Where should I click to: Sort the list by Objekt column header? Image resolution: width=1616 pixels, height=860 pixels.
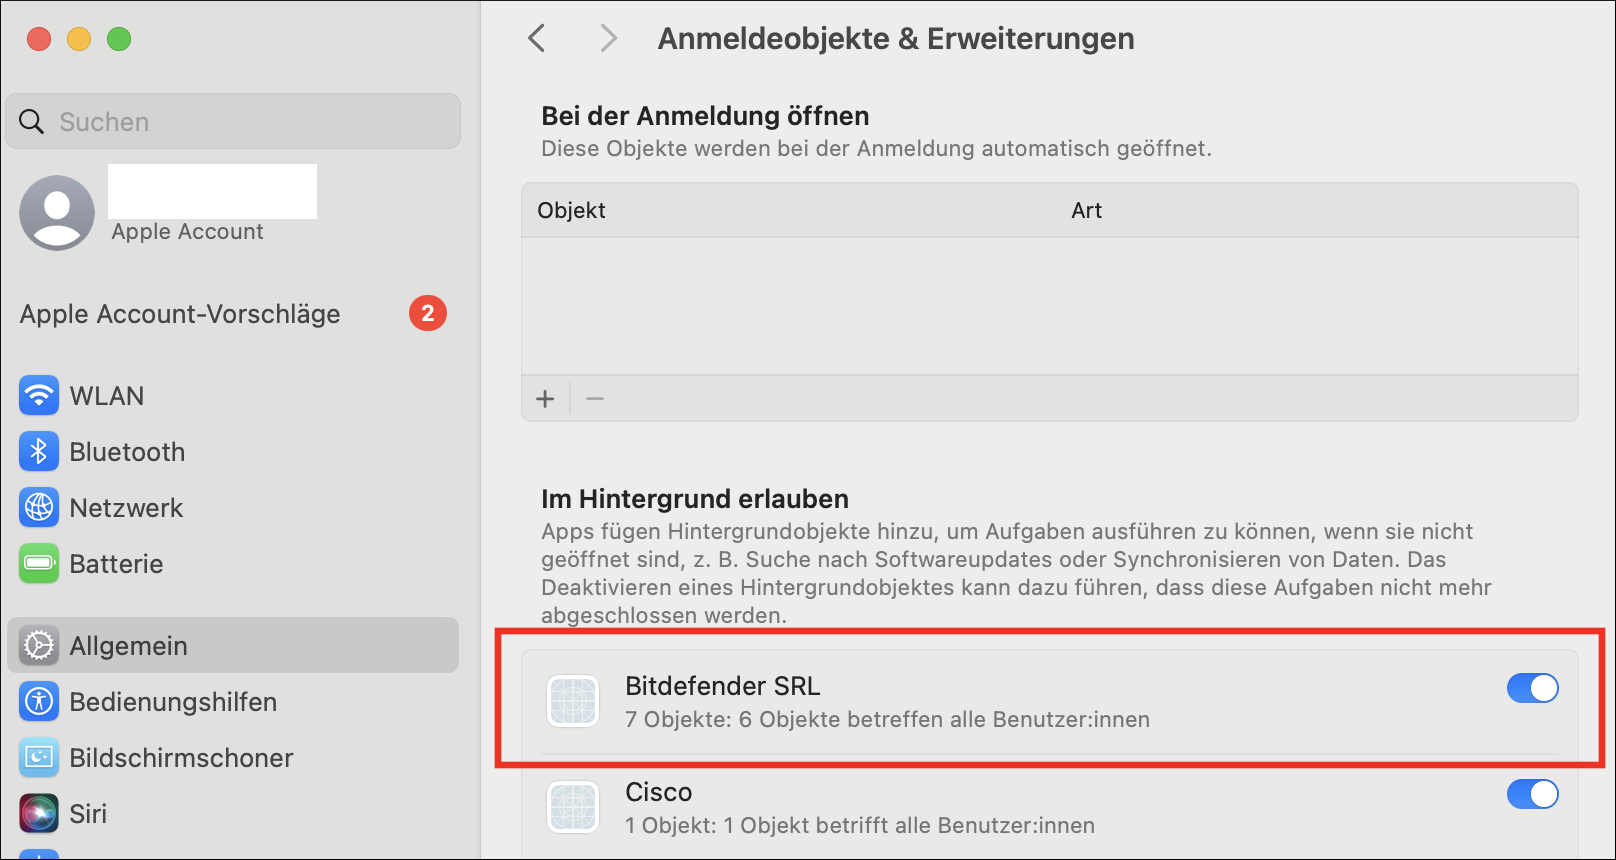(572, 210)
